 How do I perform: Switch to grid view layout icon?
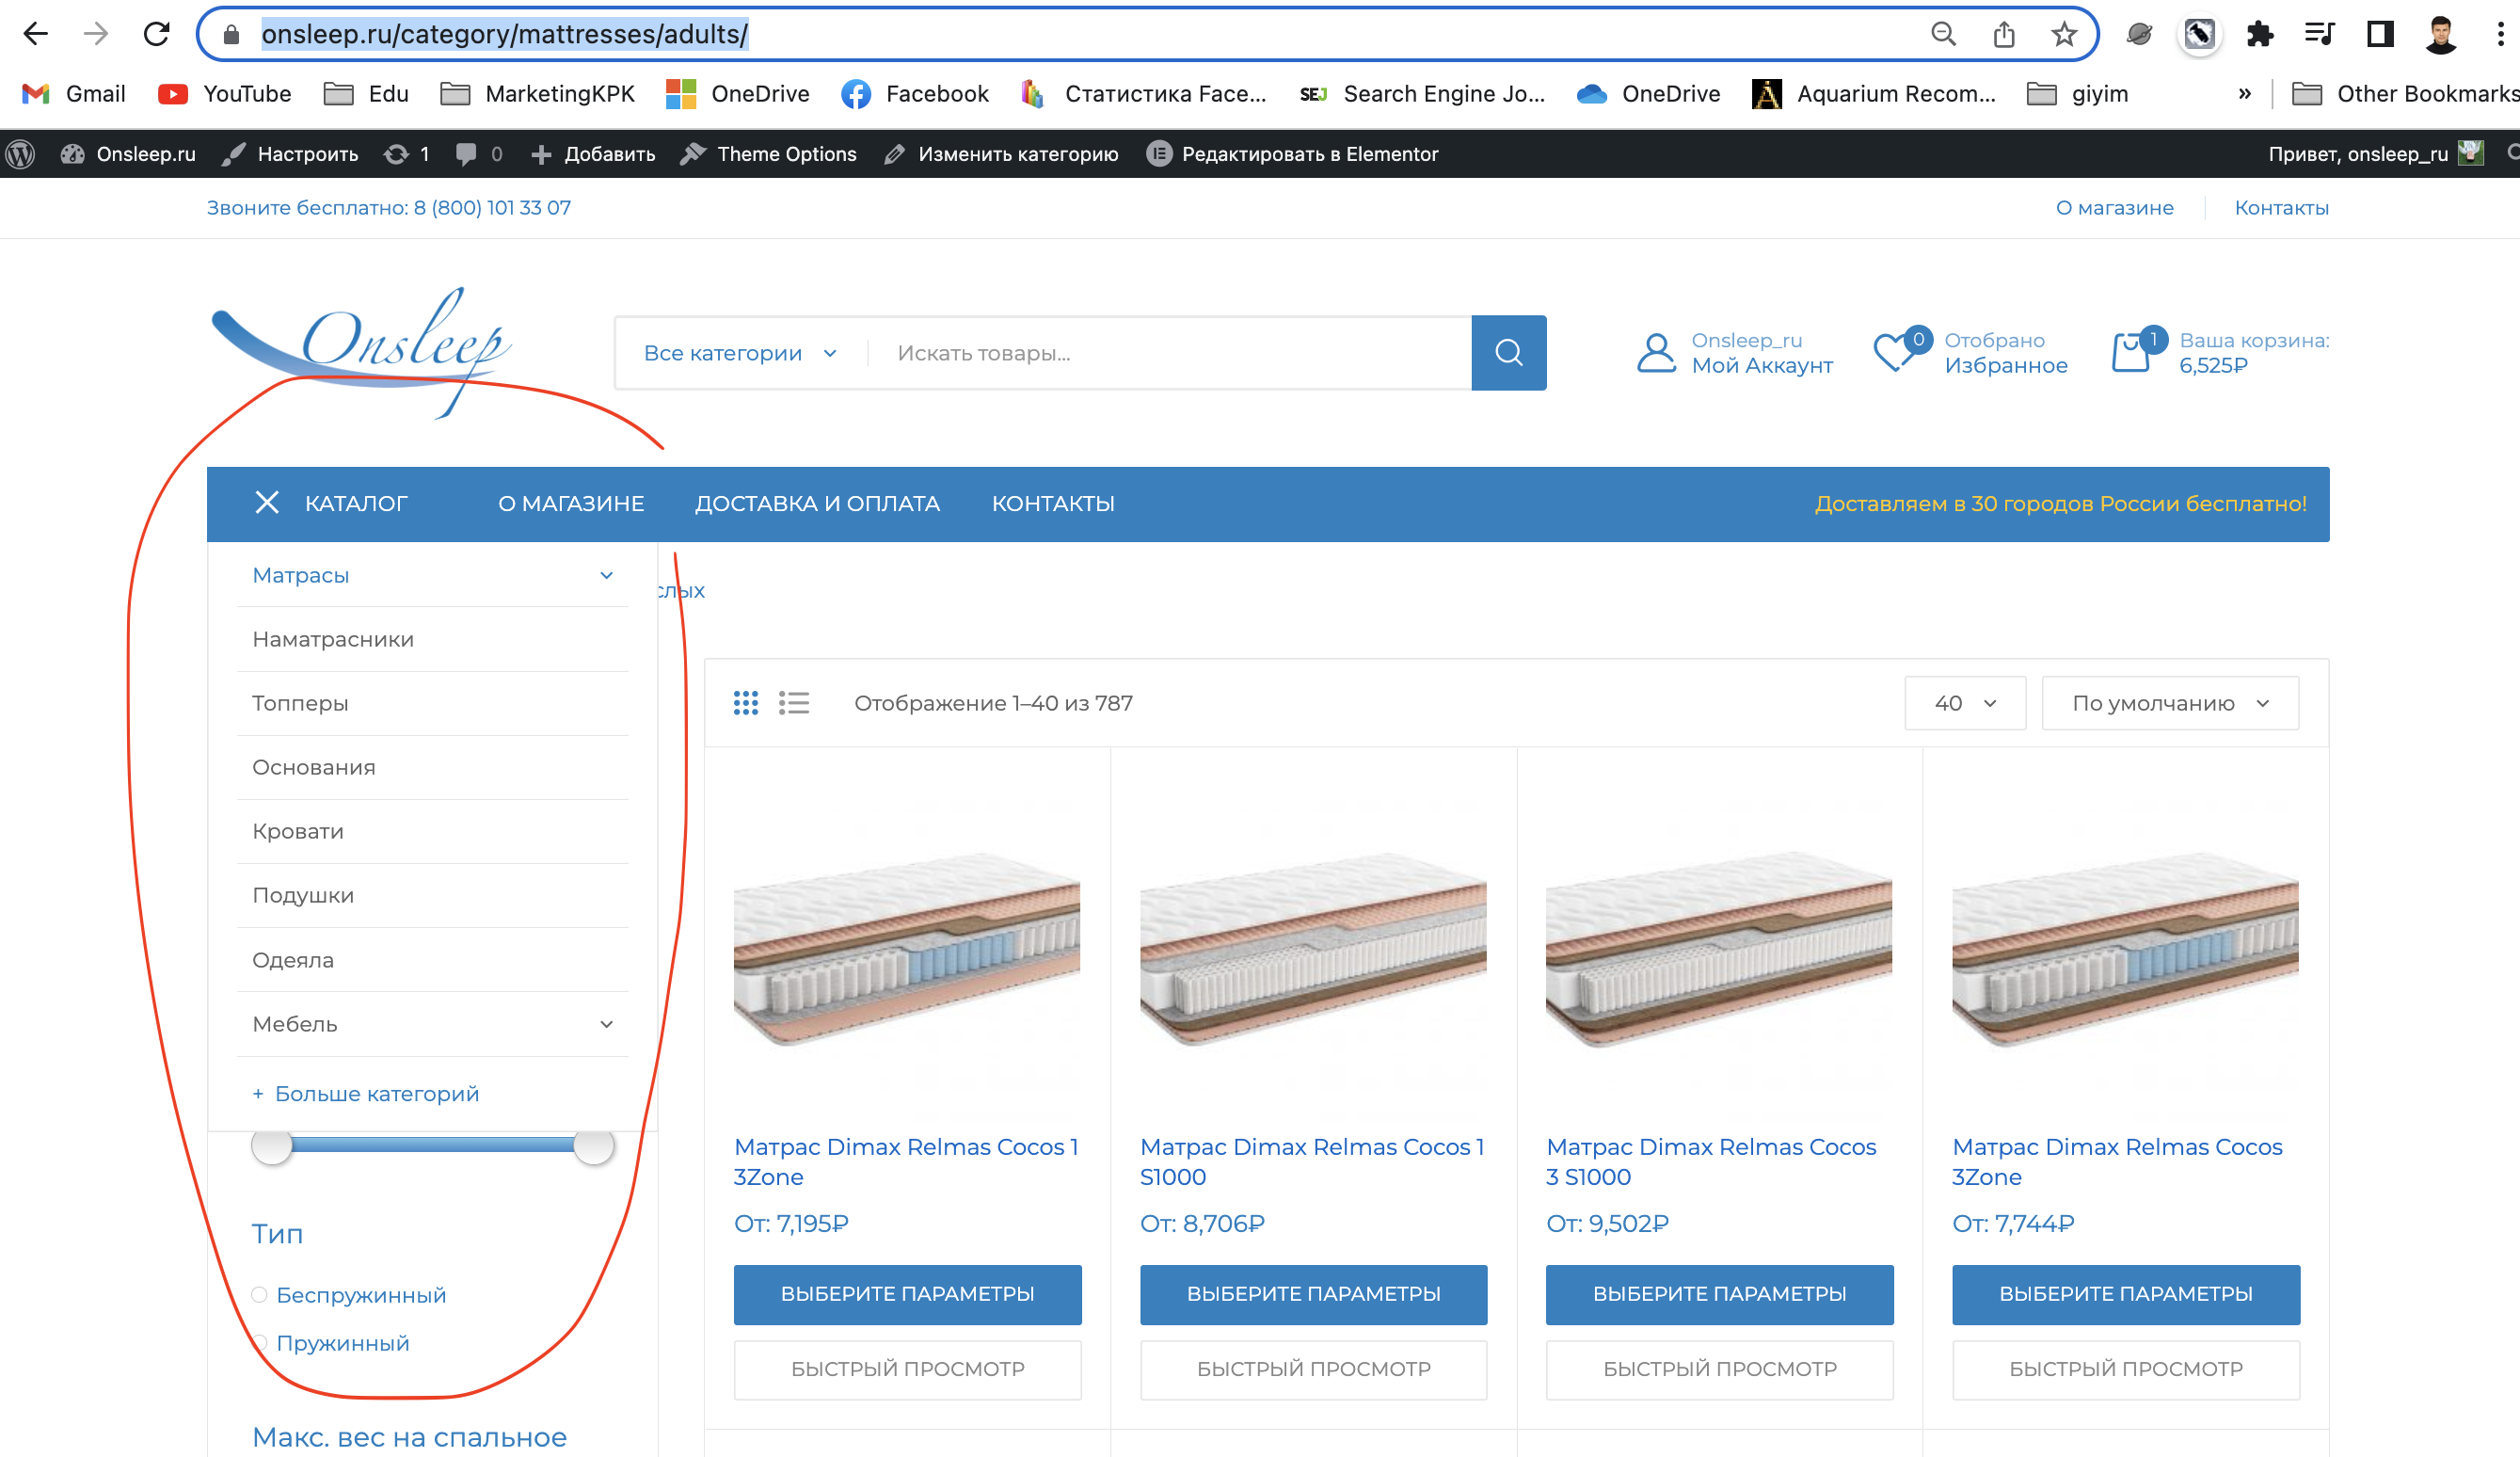[746, 703]
